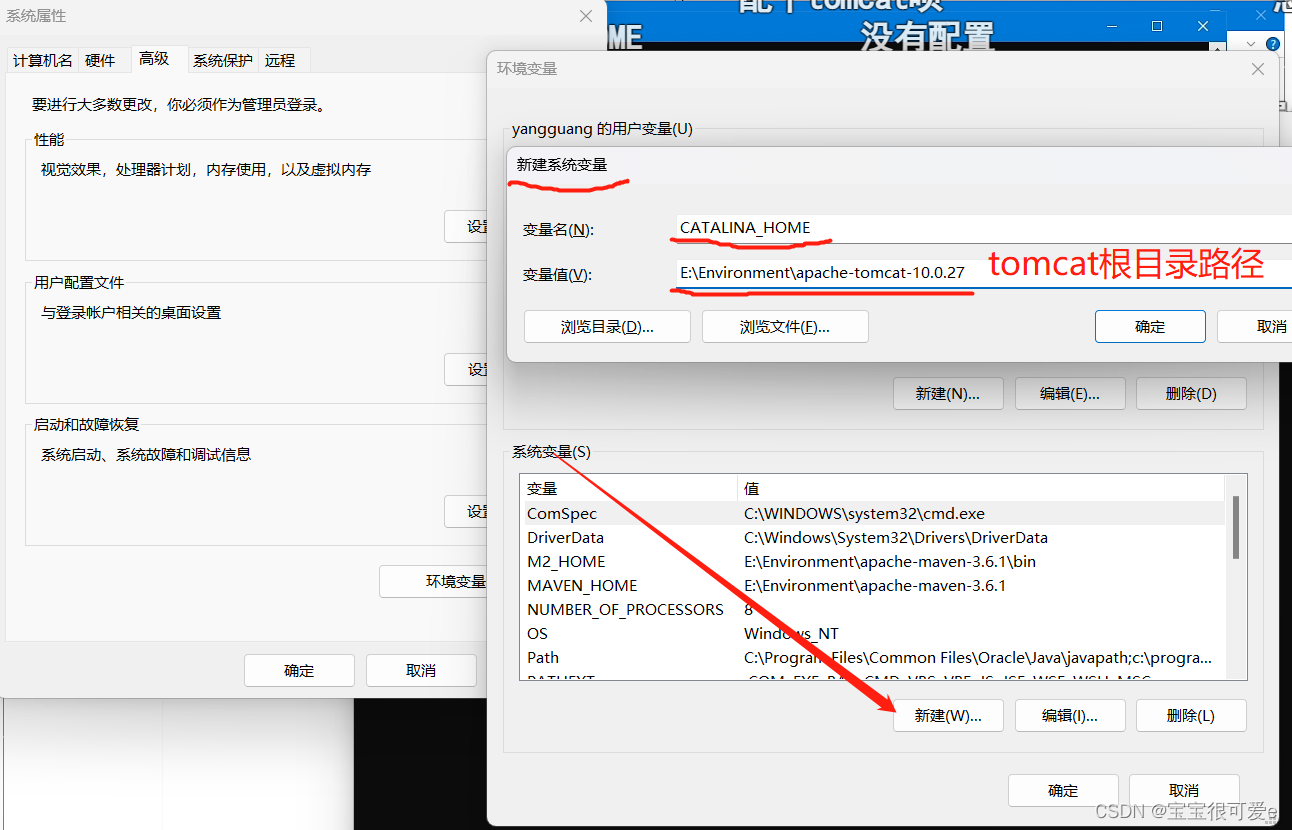The width and height of the screenshot is (1292, 830).
Task: Click 取消 in the 系统属性 window
Action: 421,670
